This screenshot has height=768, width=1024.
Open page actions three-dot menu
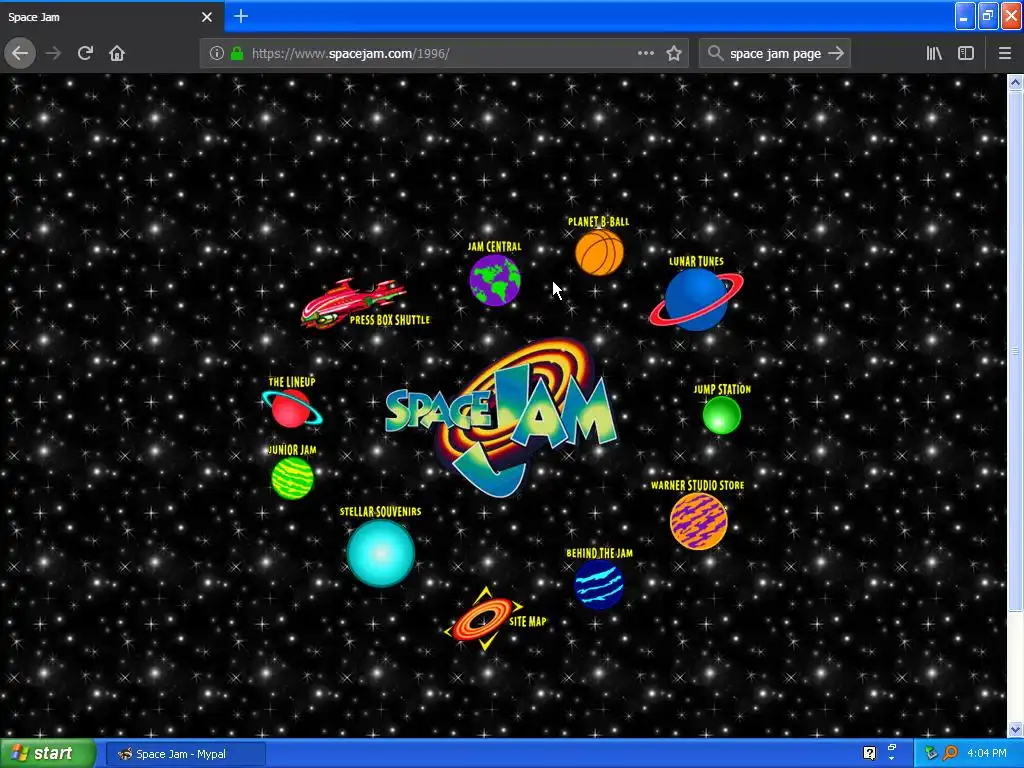coord(645,54)
